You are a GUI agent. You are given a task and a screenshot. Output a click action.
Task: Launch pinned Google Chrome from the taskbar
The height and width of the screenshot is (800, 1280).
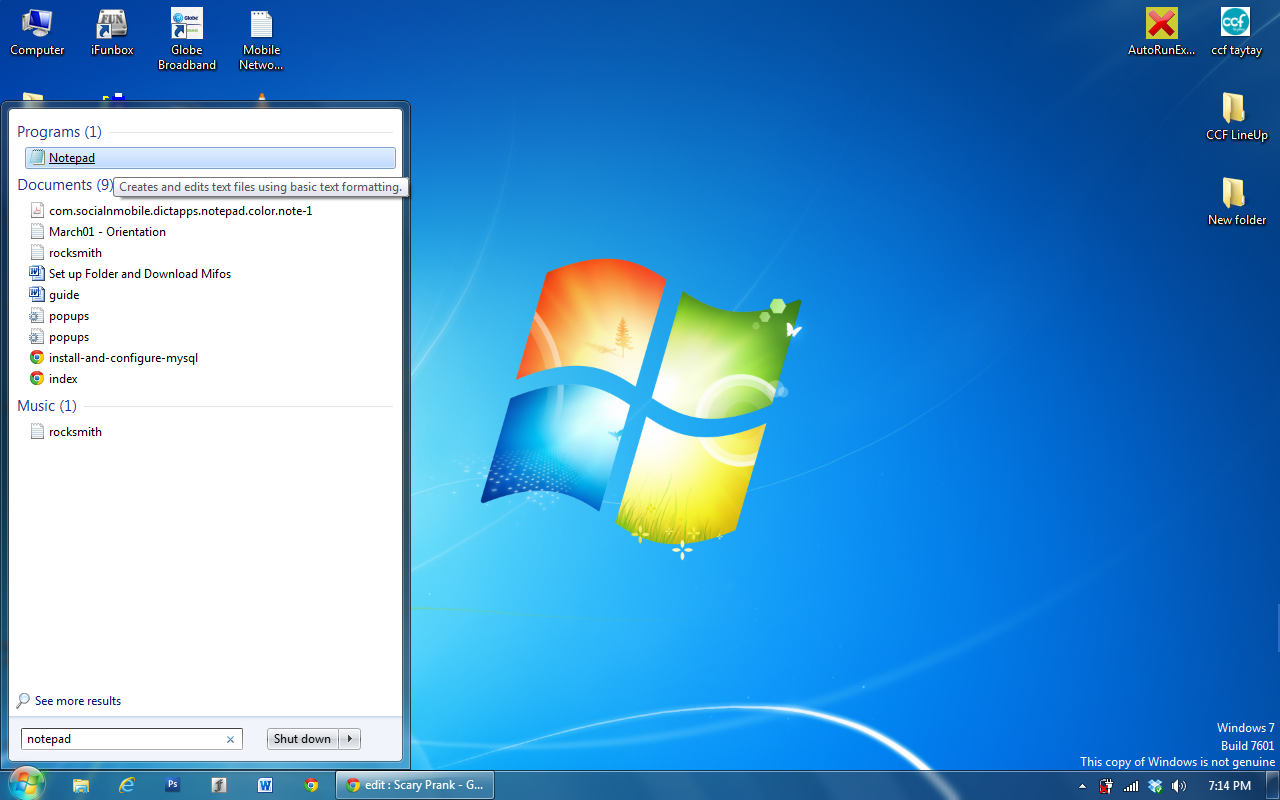(311, 786)
